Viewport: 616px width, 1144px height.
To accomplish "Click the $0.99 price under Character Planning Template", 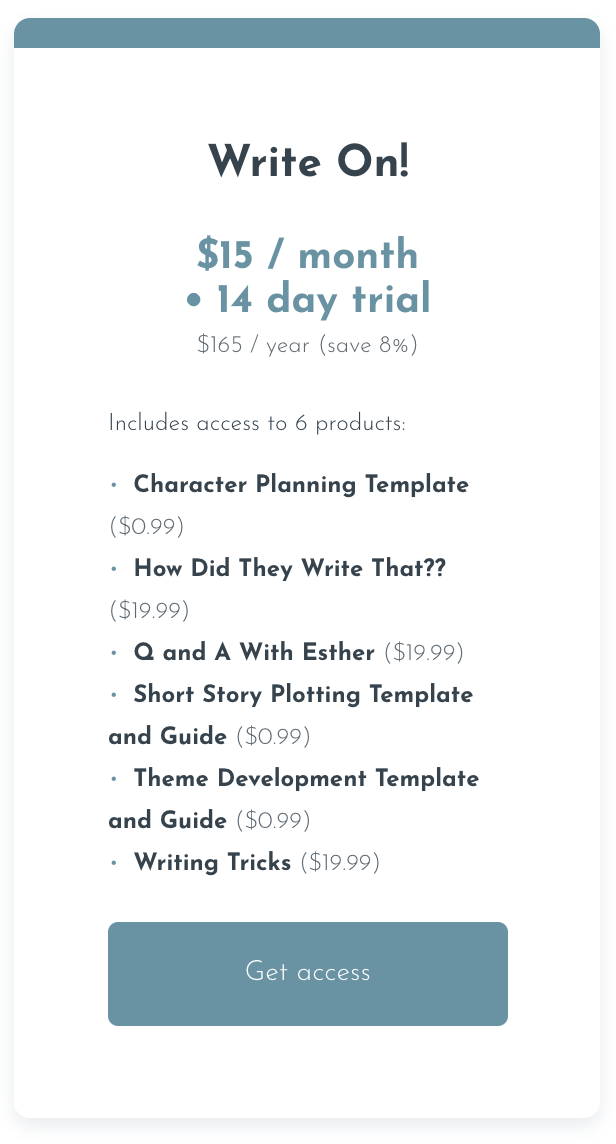I will pos(147,526).
